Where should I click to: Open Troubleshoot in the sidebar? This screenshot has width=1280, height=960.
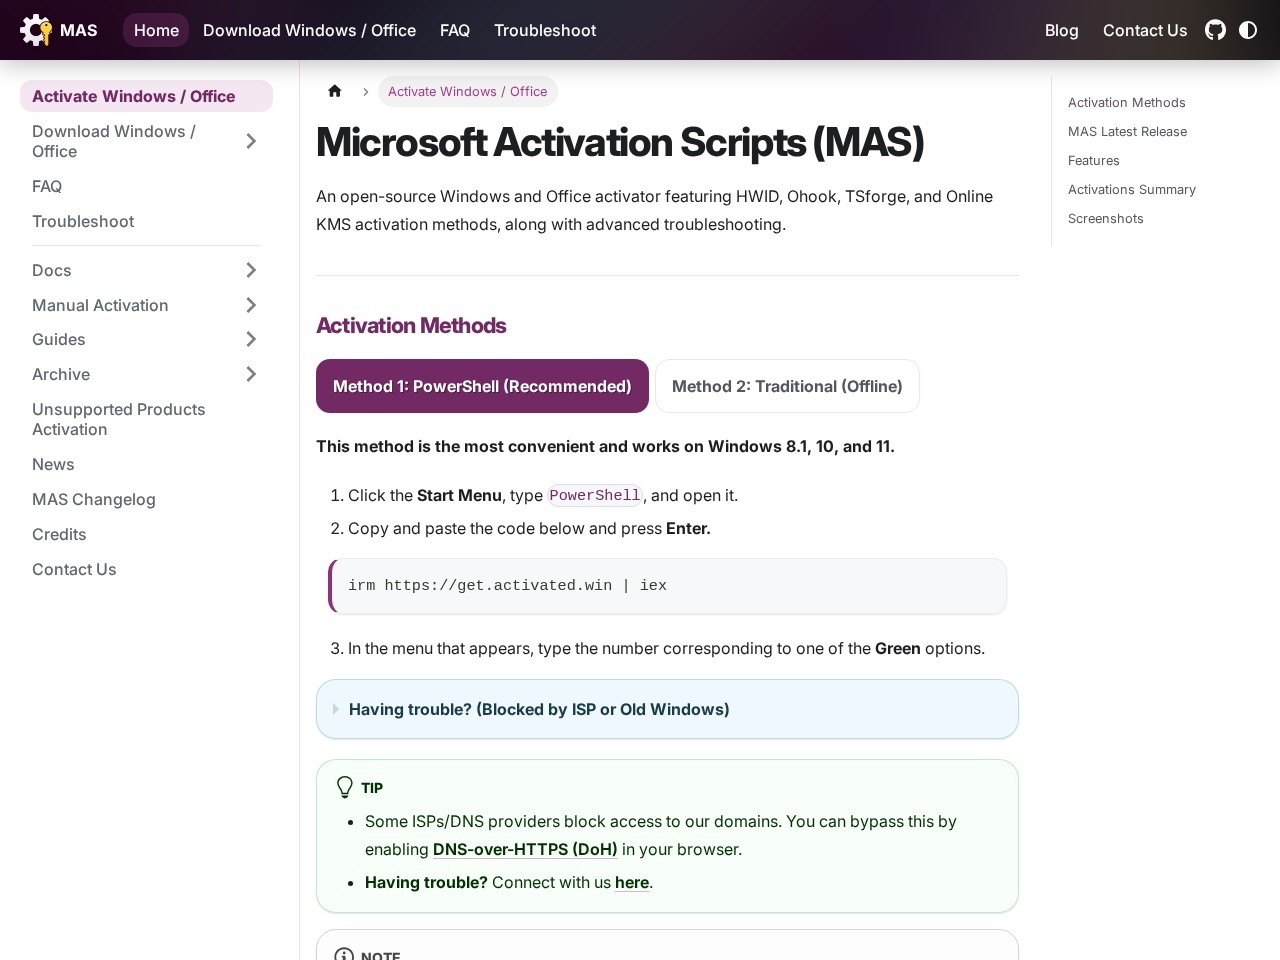pyautogui.click(x=83, y=221)
